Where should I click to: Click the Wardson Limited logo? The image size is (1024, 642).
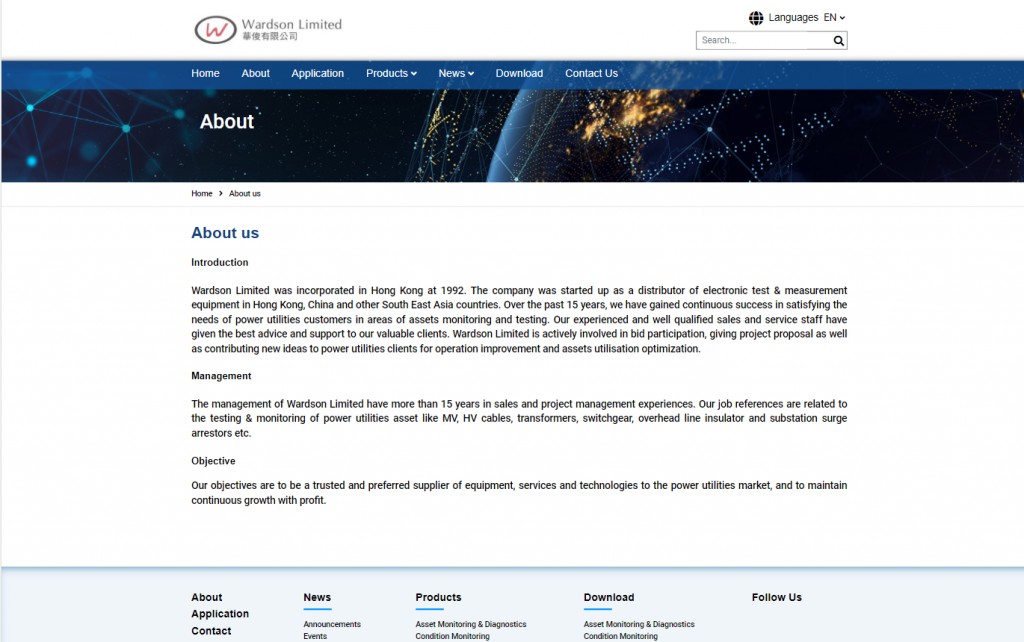coord(268,29)
